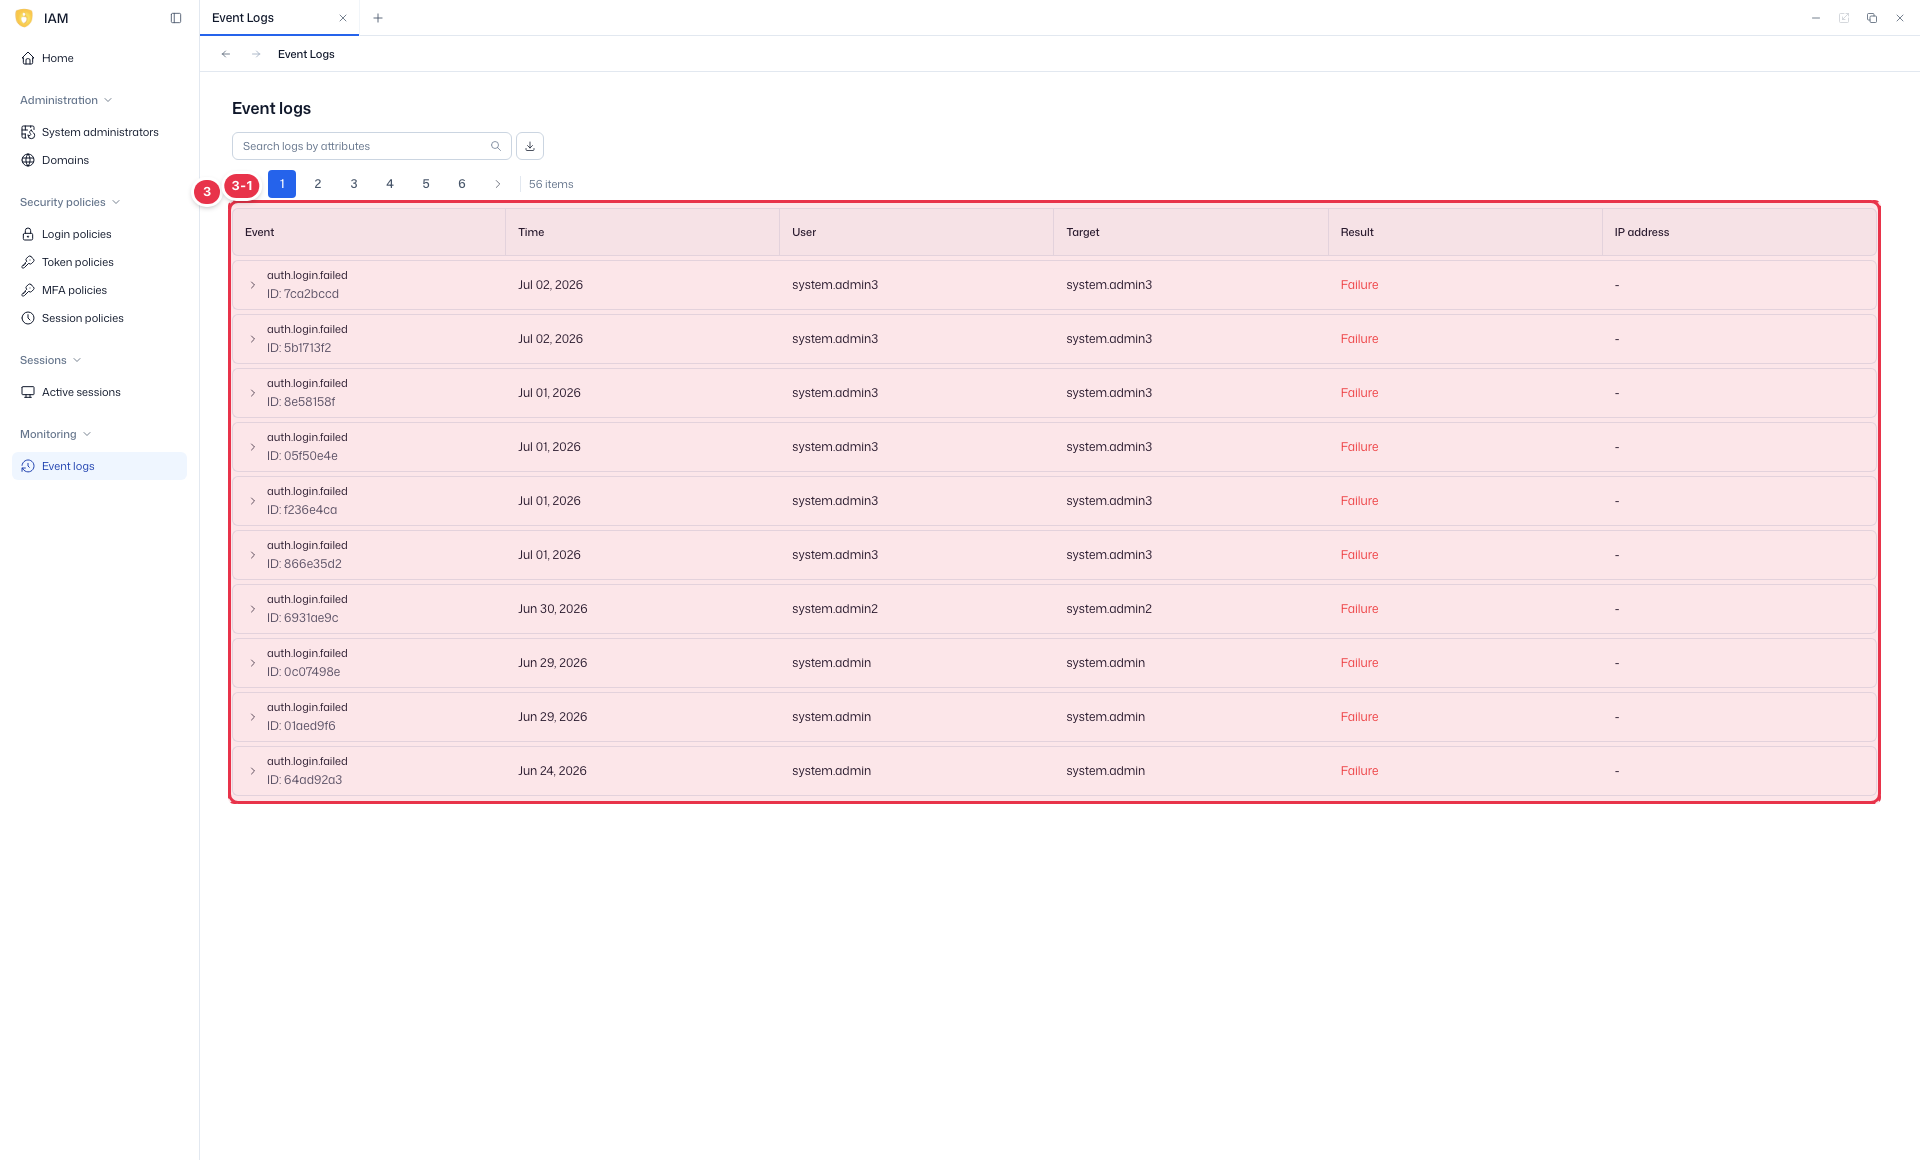1920x1160 pixels.
Task: Open Session policies
Action: pos(99,318)
